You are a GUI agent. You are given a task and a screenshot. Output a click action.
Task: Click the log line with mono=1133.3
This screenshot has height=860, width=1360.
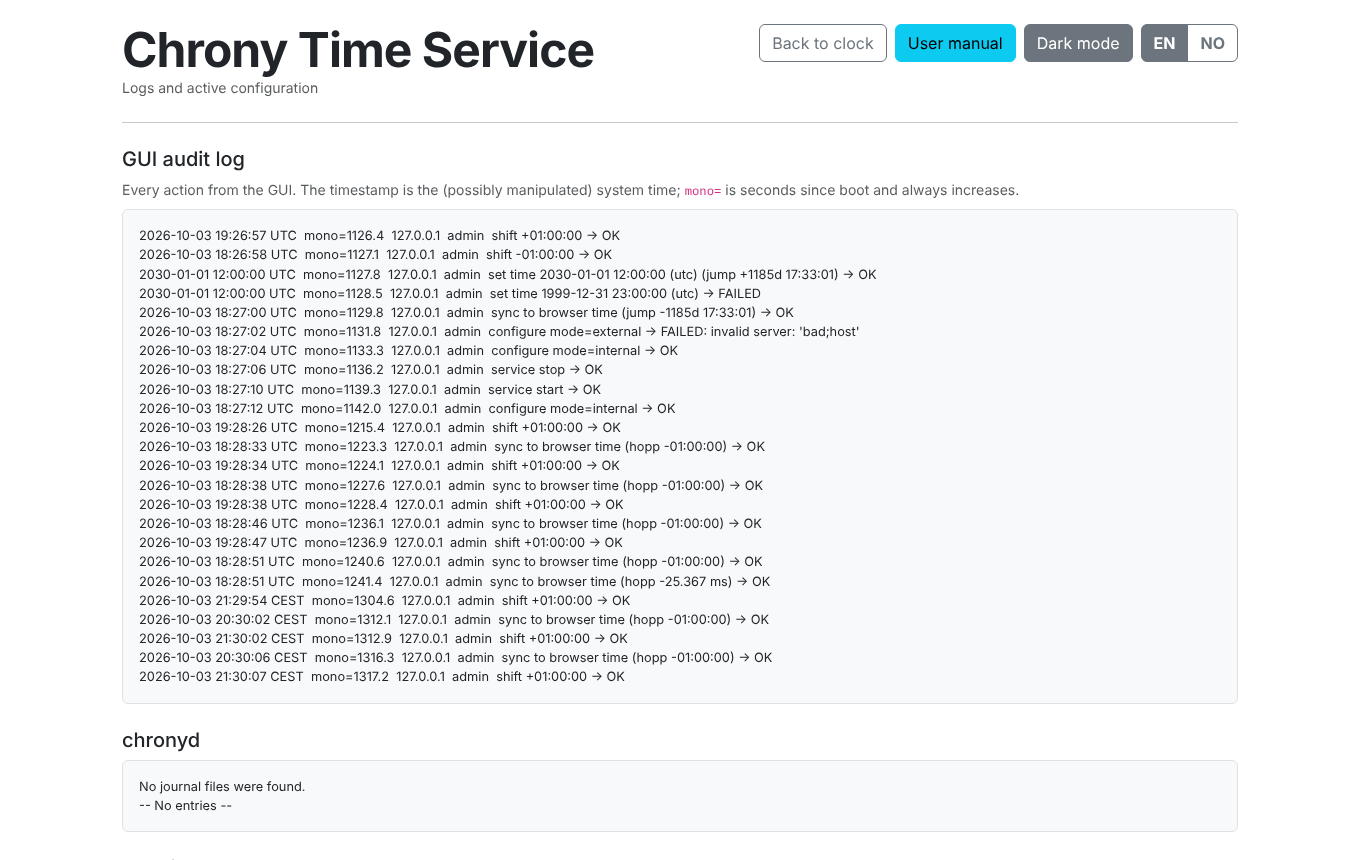pyautogui.click(x=408, y=350)
